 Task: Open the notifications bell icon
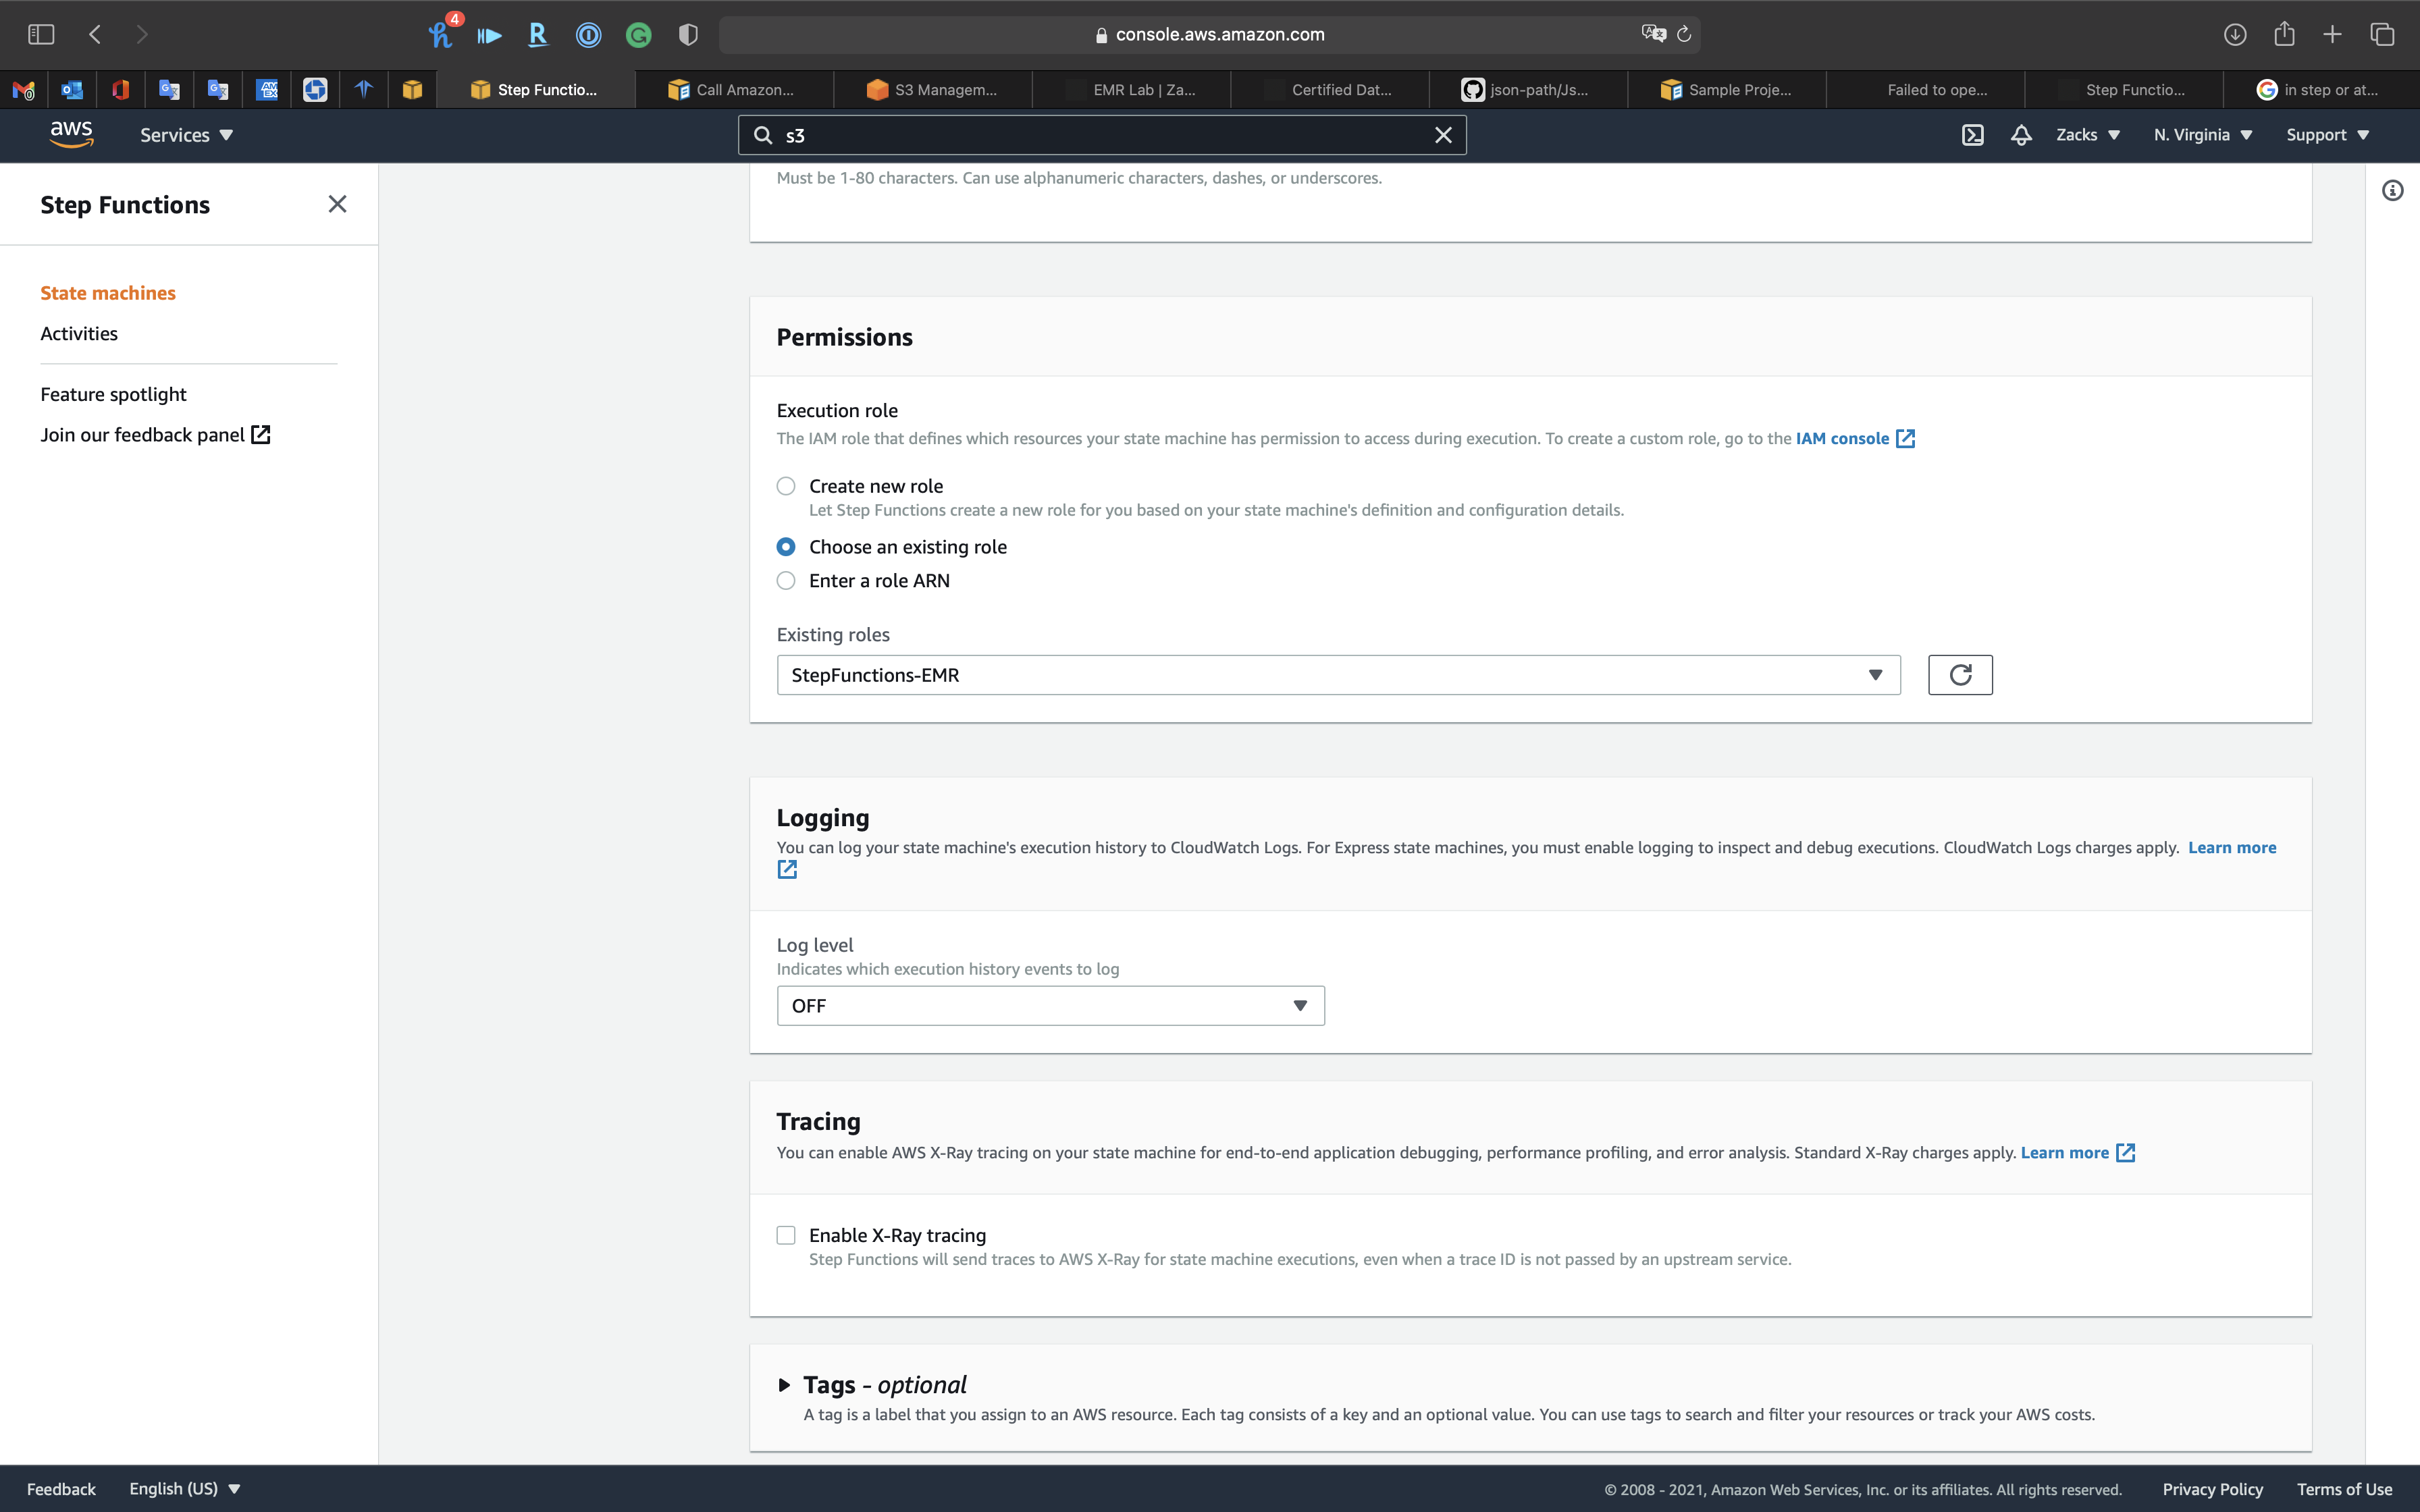tap(2021, 135)
